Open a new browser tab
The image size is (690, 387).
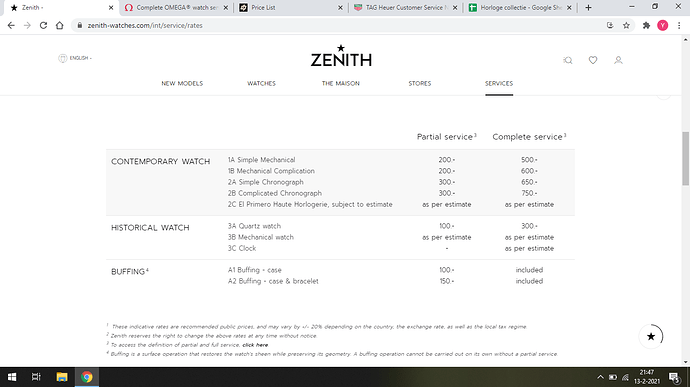click(588, 7)
